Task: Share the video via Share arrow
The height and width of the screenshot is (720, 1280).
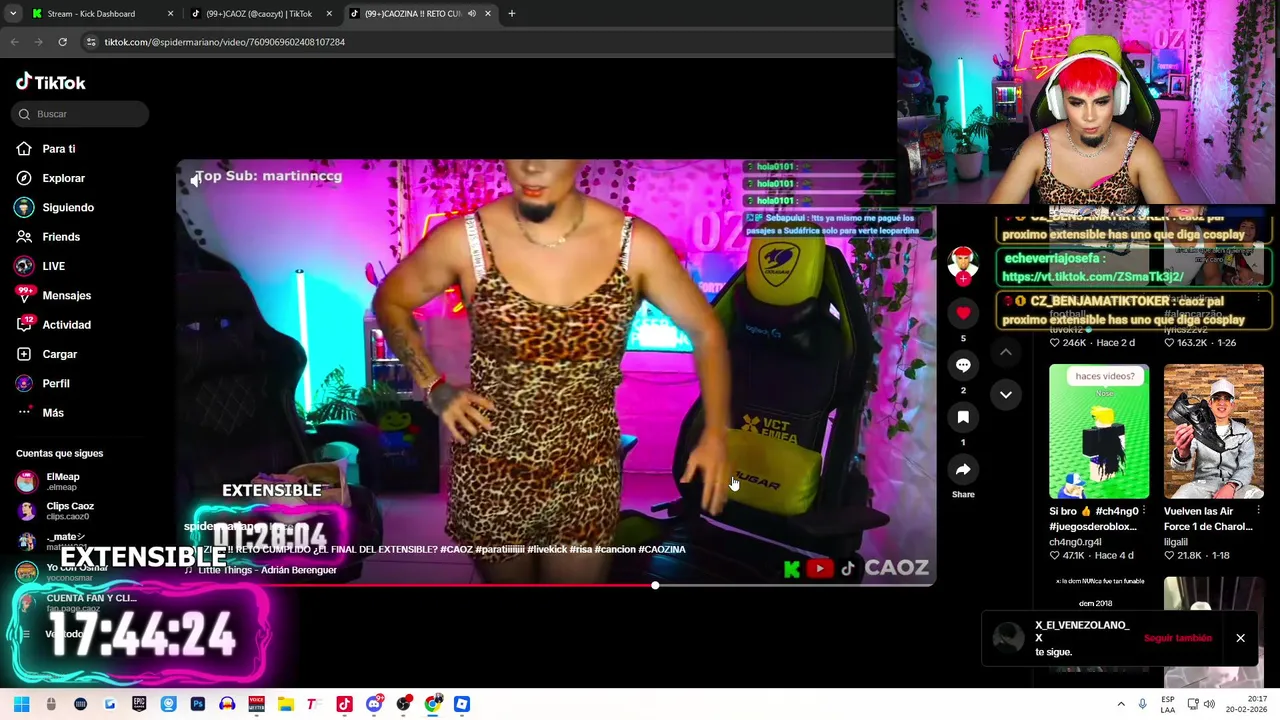Action: 963,469
